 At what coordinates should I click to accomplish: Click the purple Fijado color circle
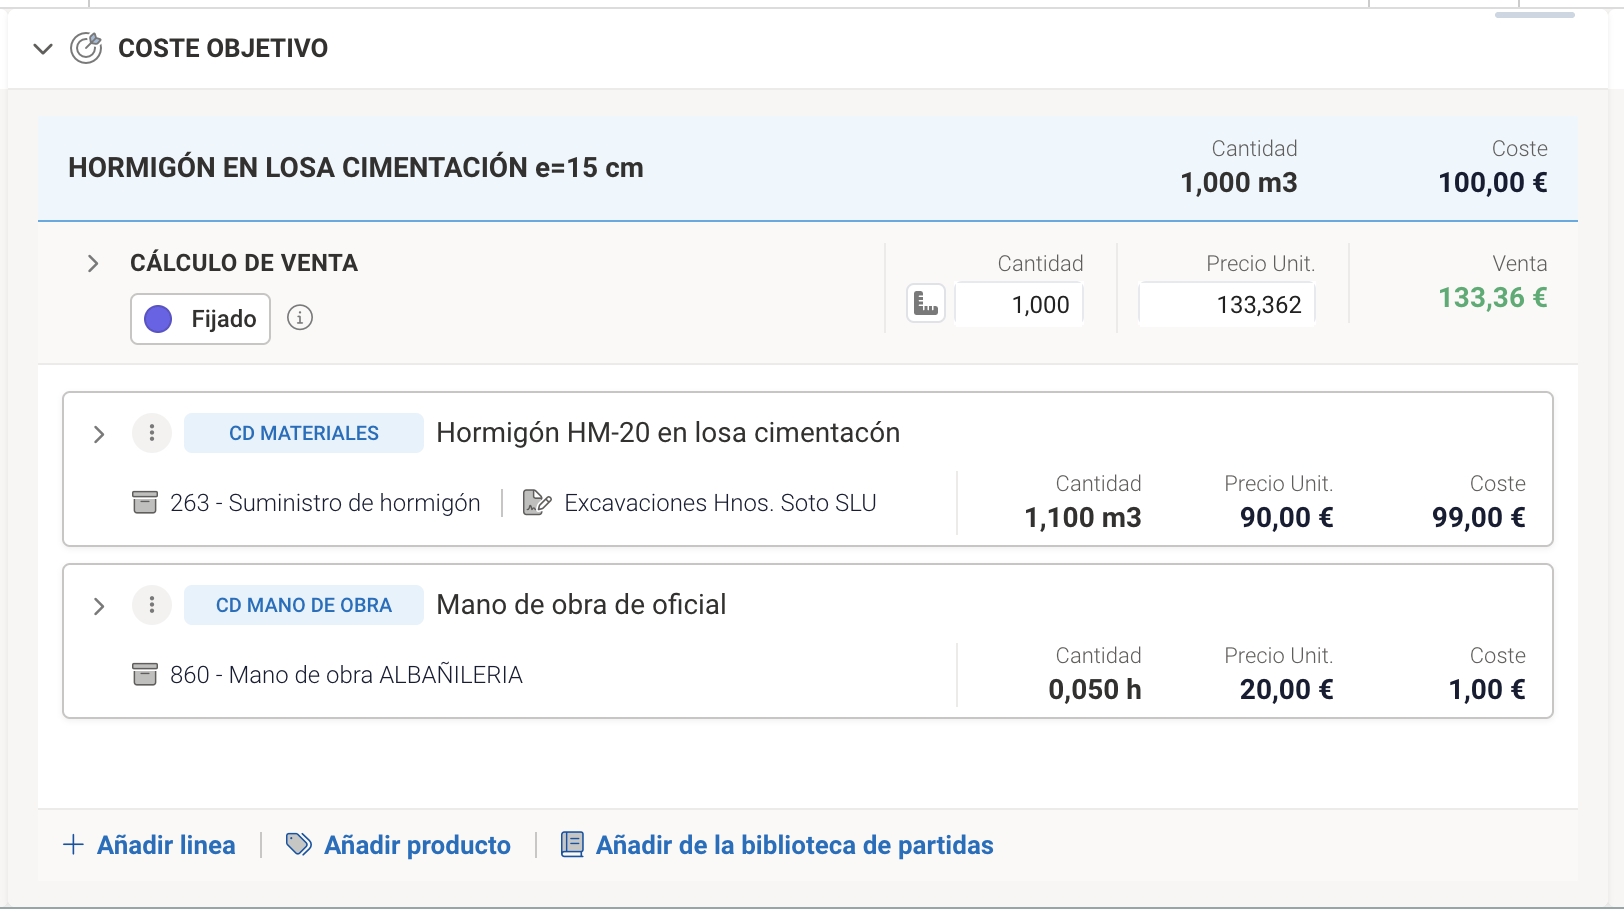pyautogui.click(x=159, y=319)
